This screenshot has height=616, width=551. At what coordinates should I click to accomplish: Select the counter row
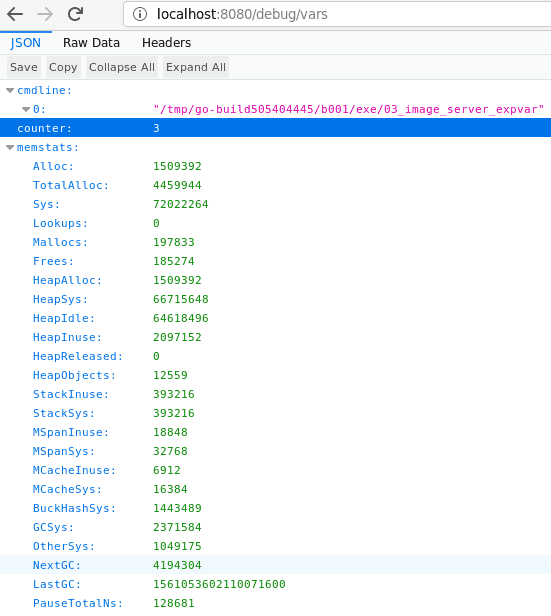(275, 128)
